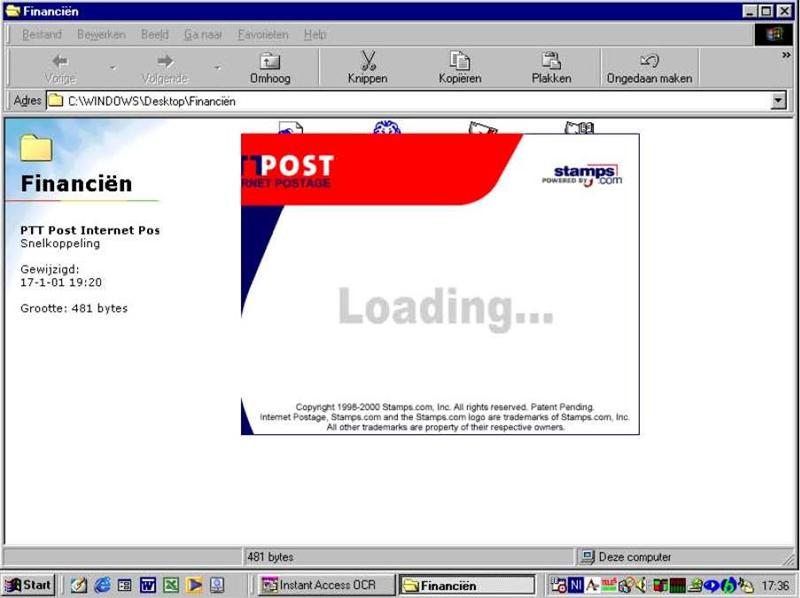
Task: Click the Snelkoppeling type label
Action: click(60, 243)
